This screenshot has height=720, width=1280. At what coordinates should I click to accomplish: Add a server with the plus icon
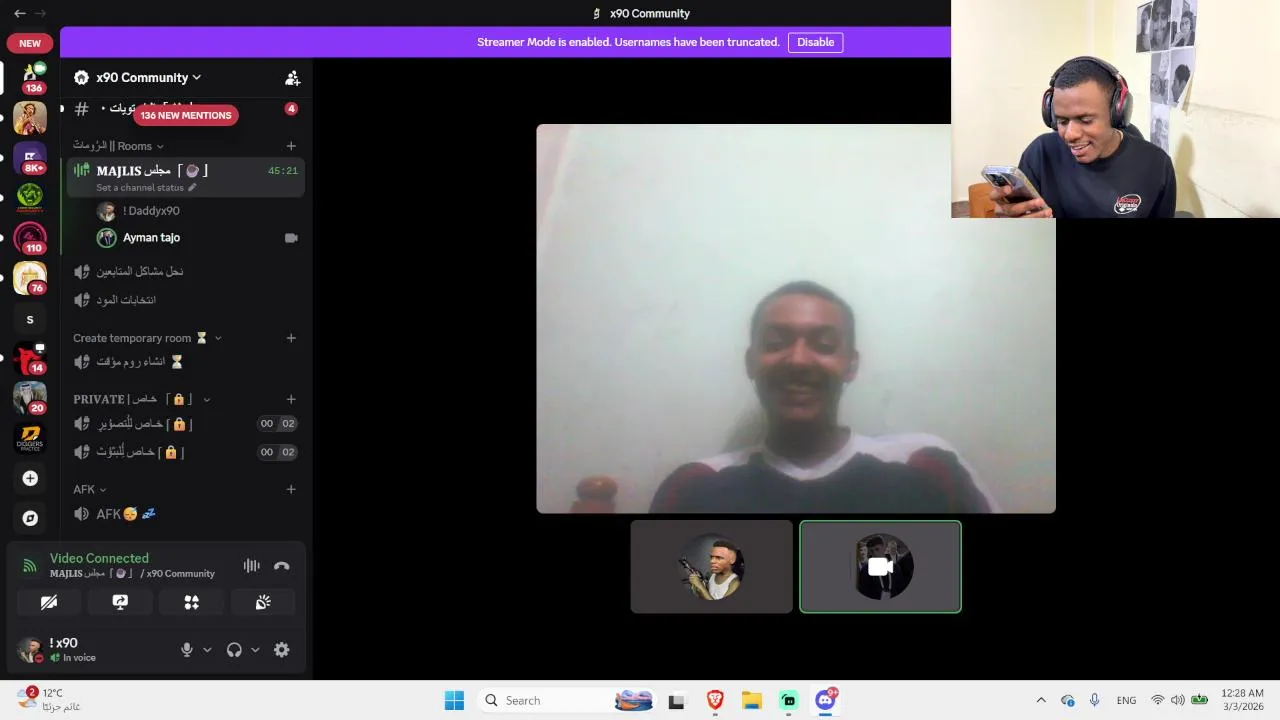(x=30, y=479)
